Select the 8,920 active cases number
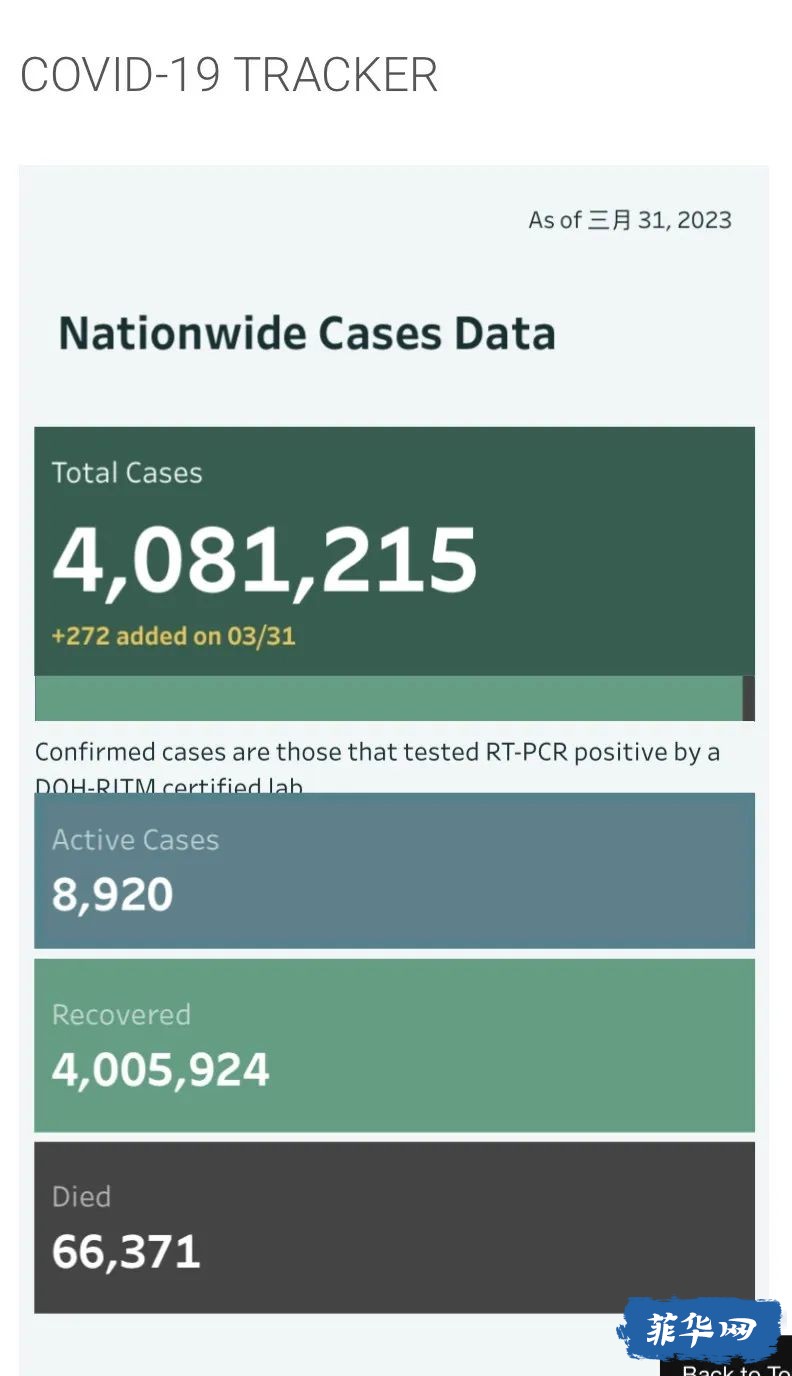This screenshot has height=1376, width=792. [x=113, y=894]
